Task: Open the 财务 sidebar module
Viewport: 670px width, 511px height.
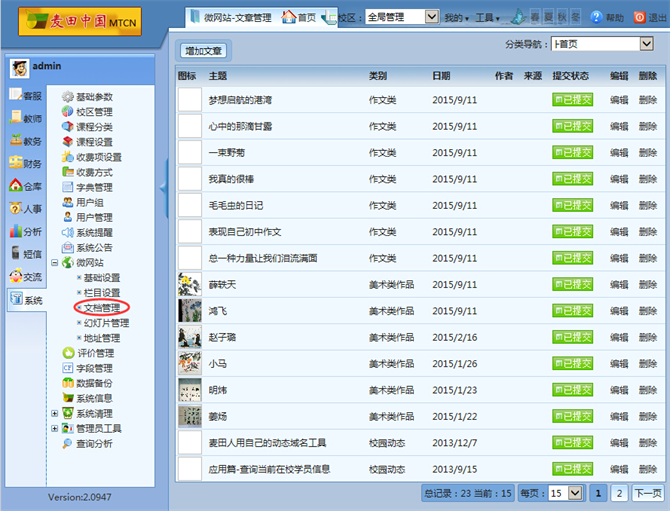Action: [x=25, y=163]
